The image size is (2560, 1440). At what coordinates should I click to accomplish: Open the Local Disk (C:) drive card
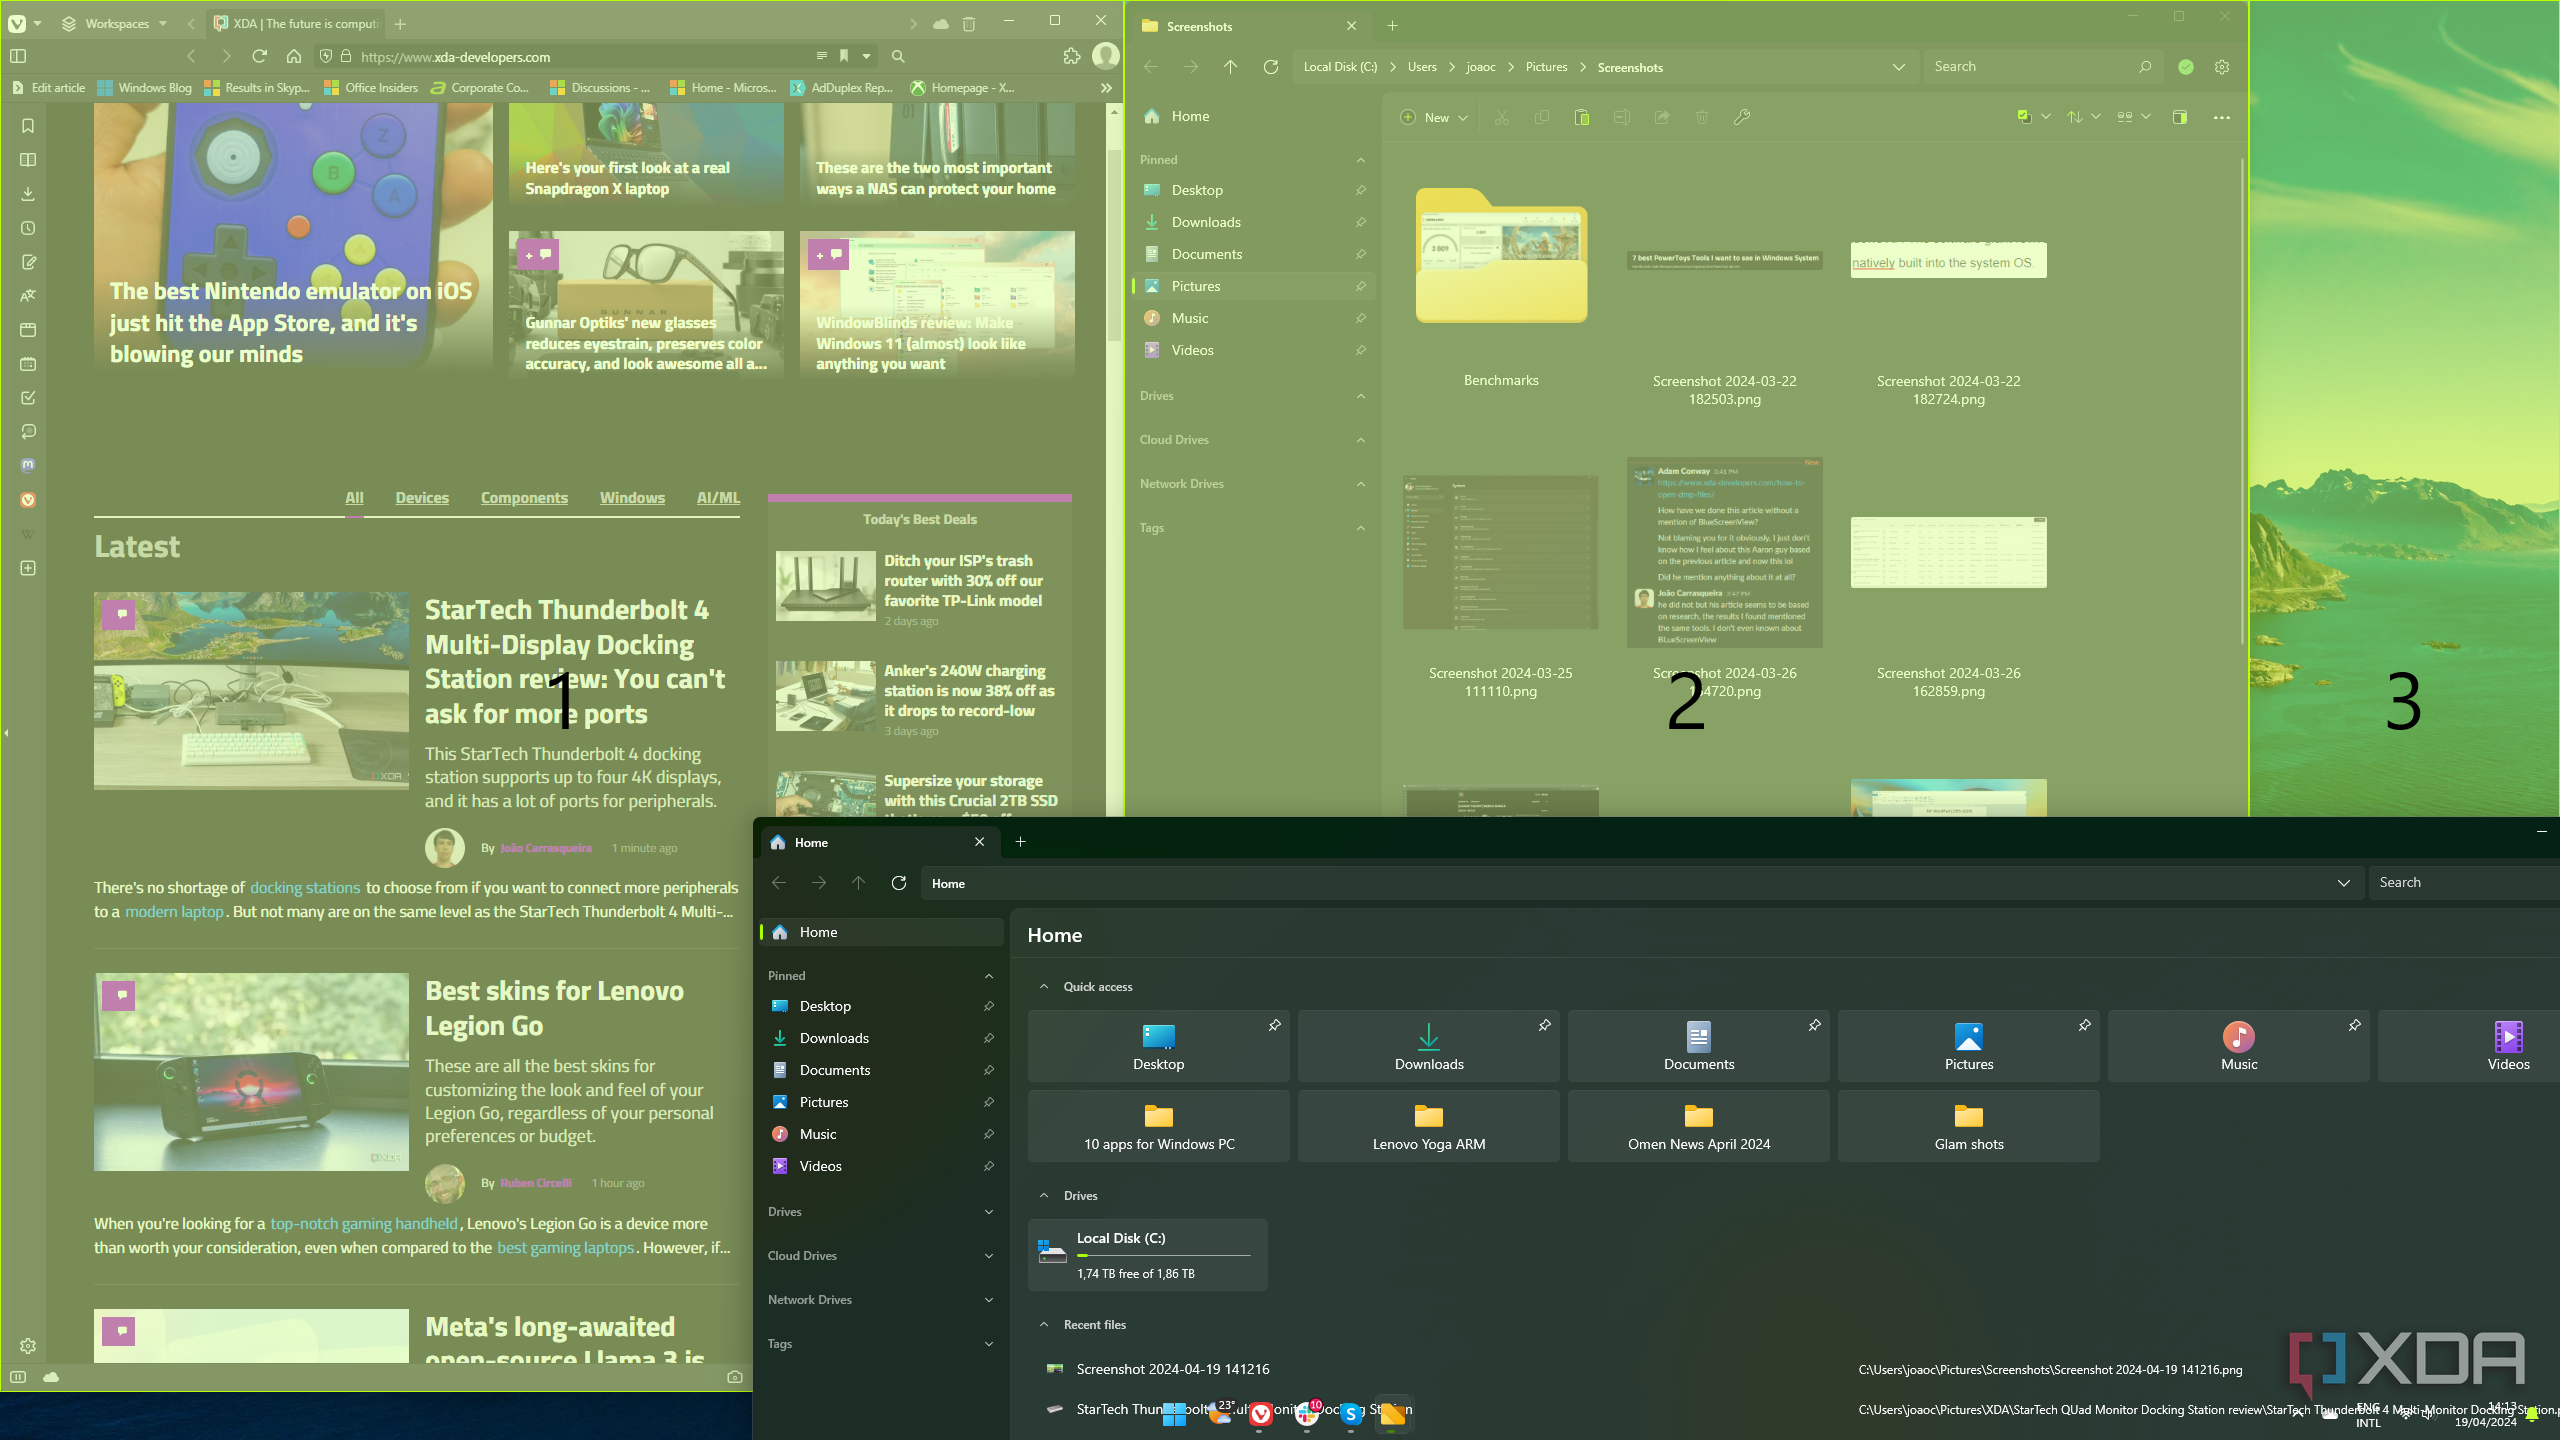[1148, 1255]
